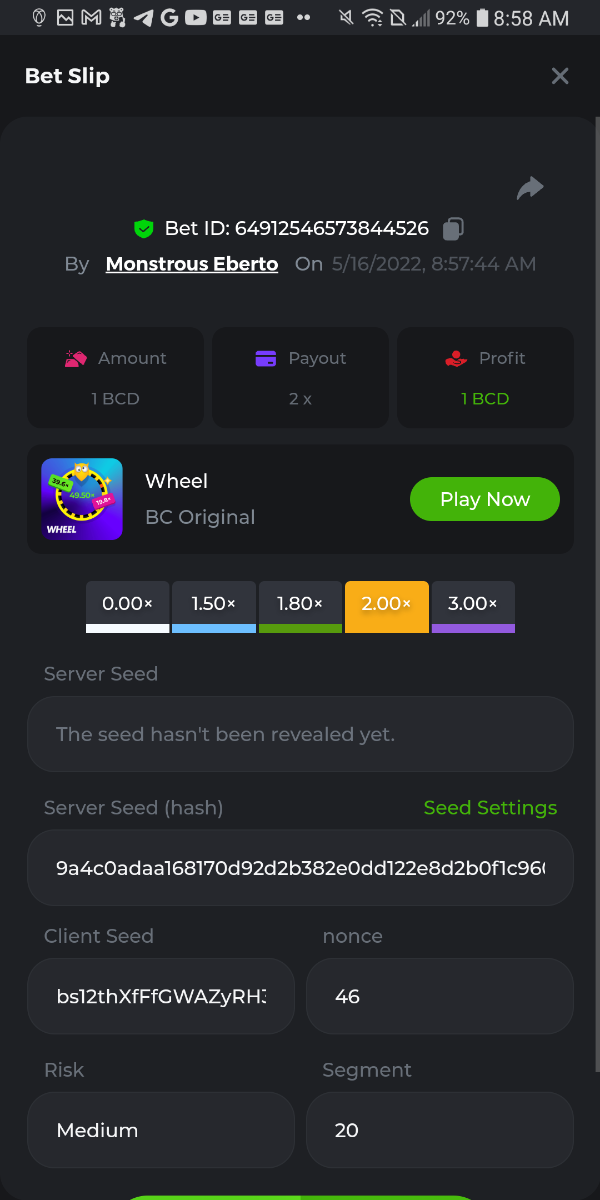Open Telegram notification in status bar
Viewport: 600px width, 1200px height.
(x=143, y=17)
